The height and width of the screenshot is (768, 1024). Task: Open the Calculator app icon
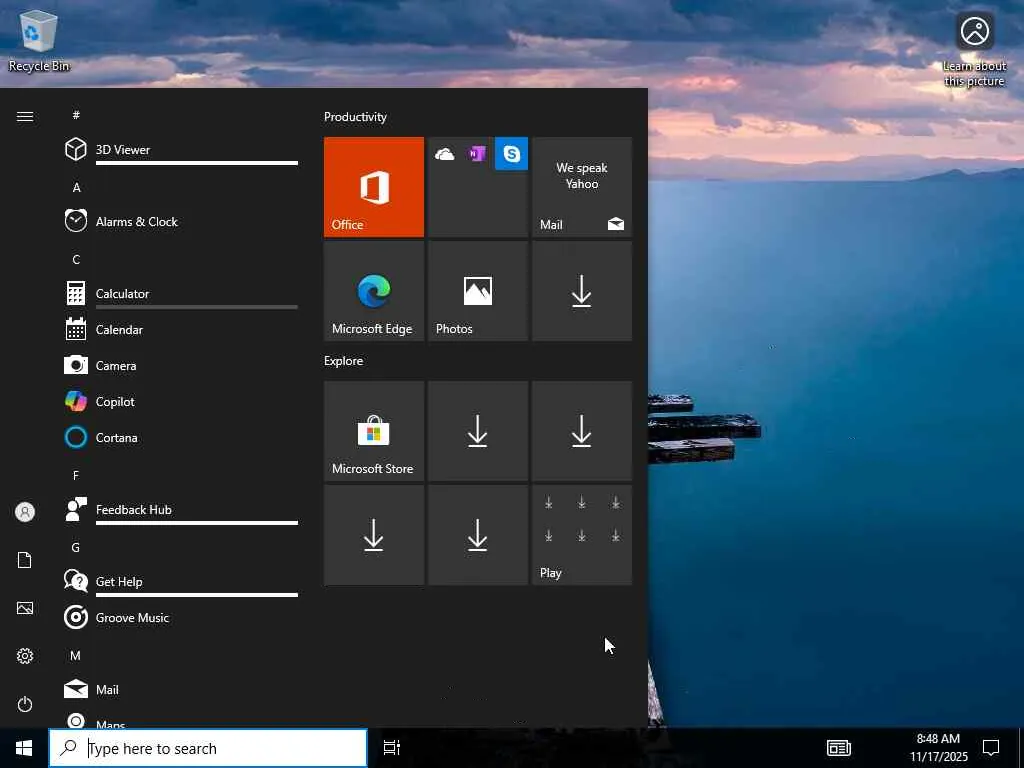click(x=76, y=293)
